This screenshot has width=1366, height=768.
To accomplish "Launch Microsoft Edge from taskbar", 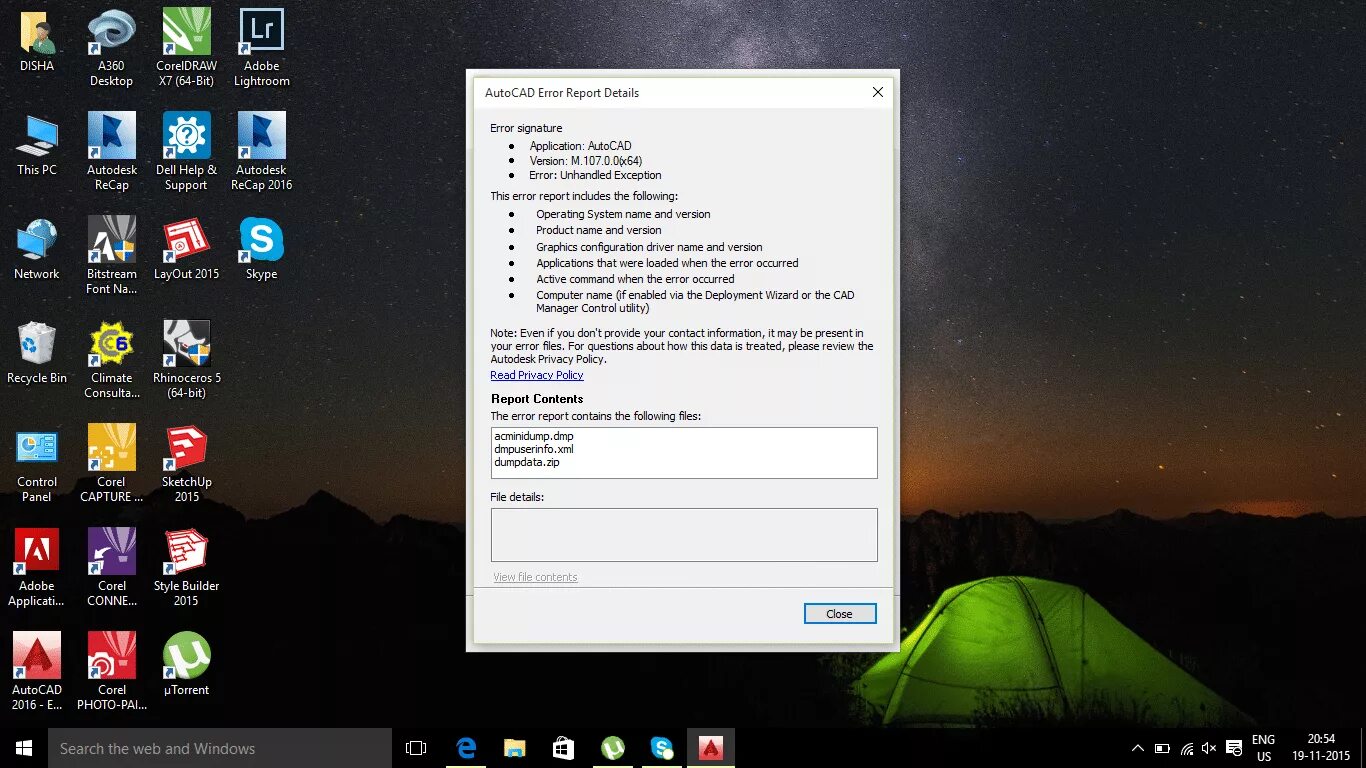I will [x=466, y=748].
